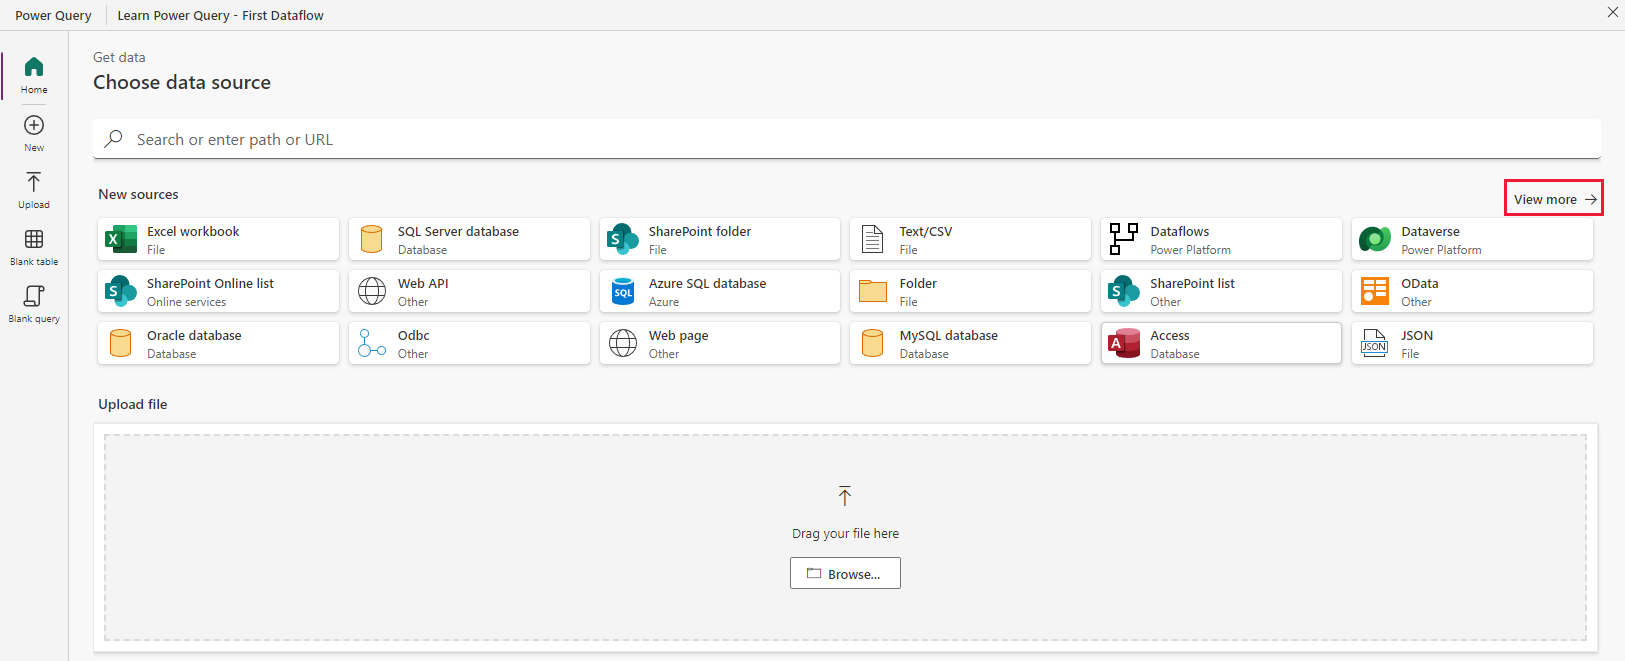The width and height of the screenshot is (1625, 661).
Task: Choose the Access database icon
Action: pos(1124,343)
